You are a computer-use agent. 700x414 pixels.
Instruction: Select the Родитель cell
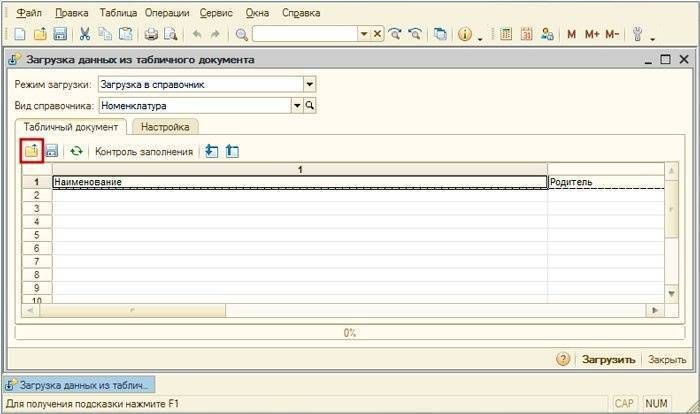[606, 182]
